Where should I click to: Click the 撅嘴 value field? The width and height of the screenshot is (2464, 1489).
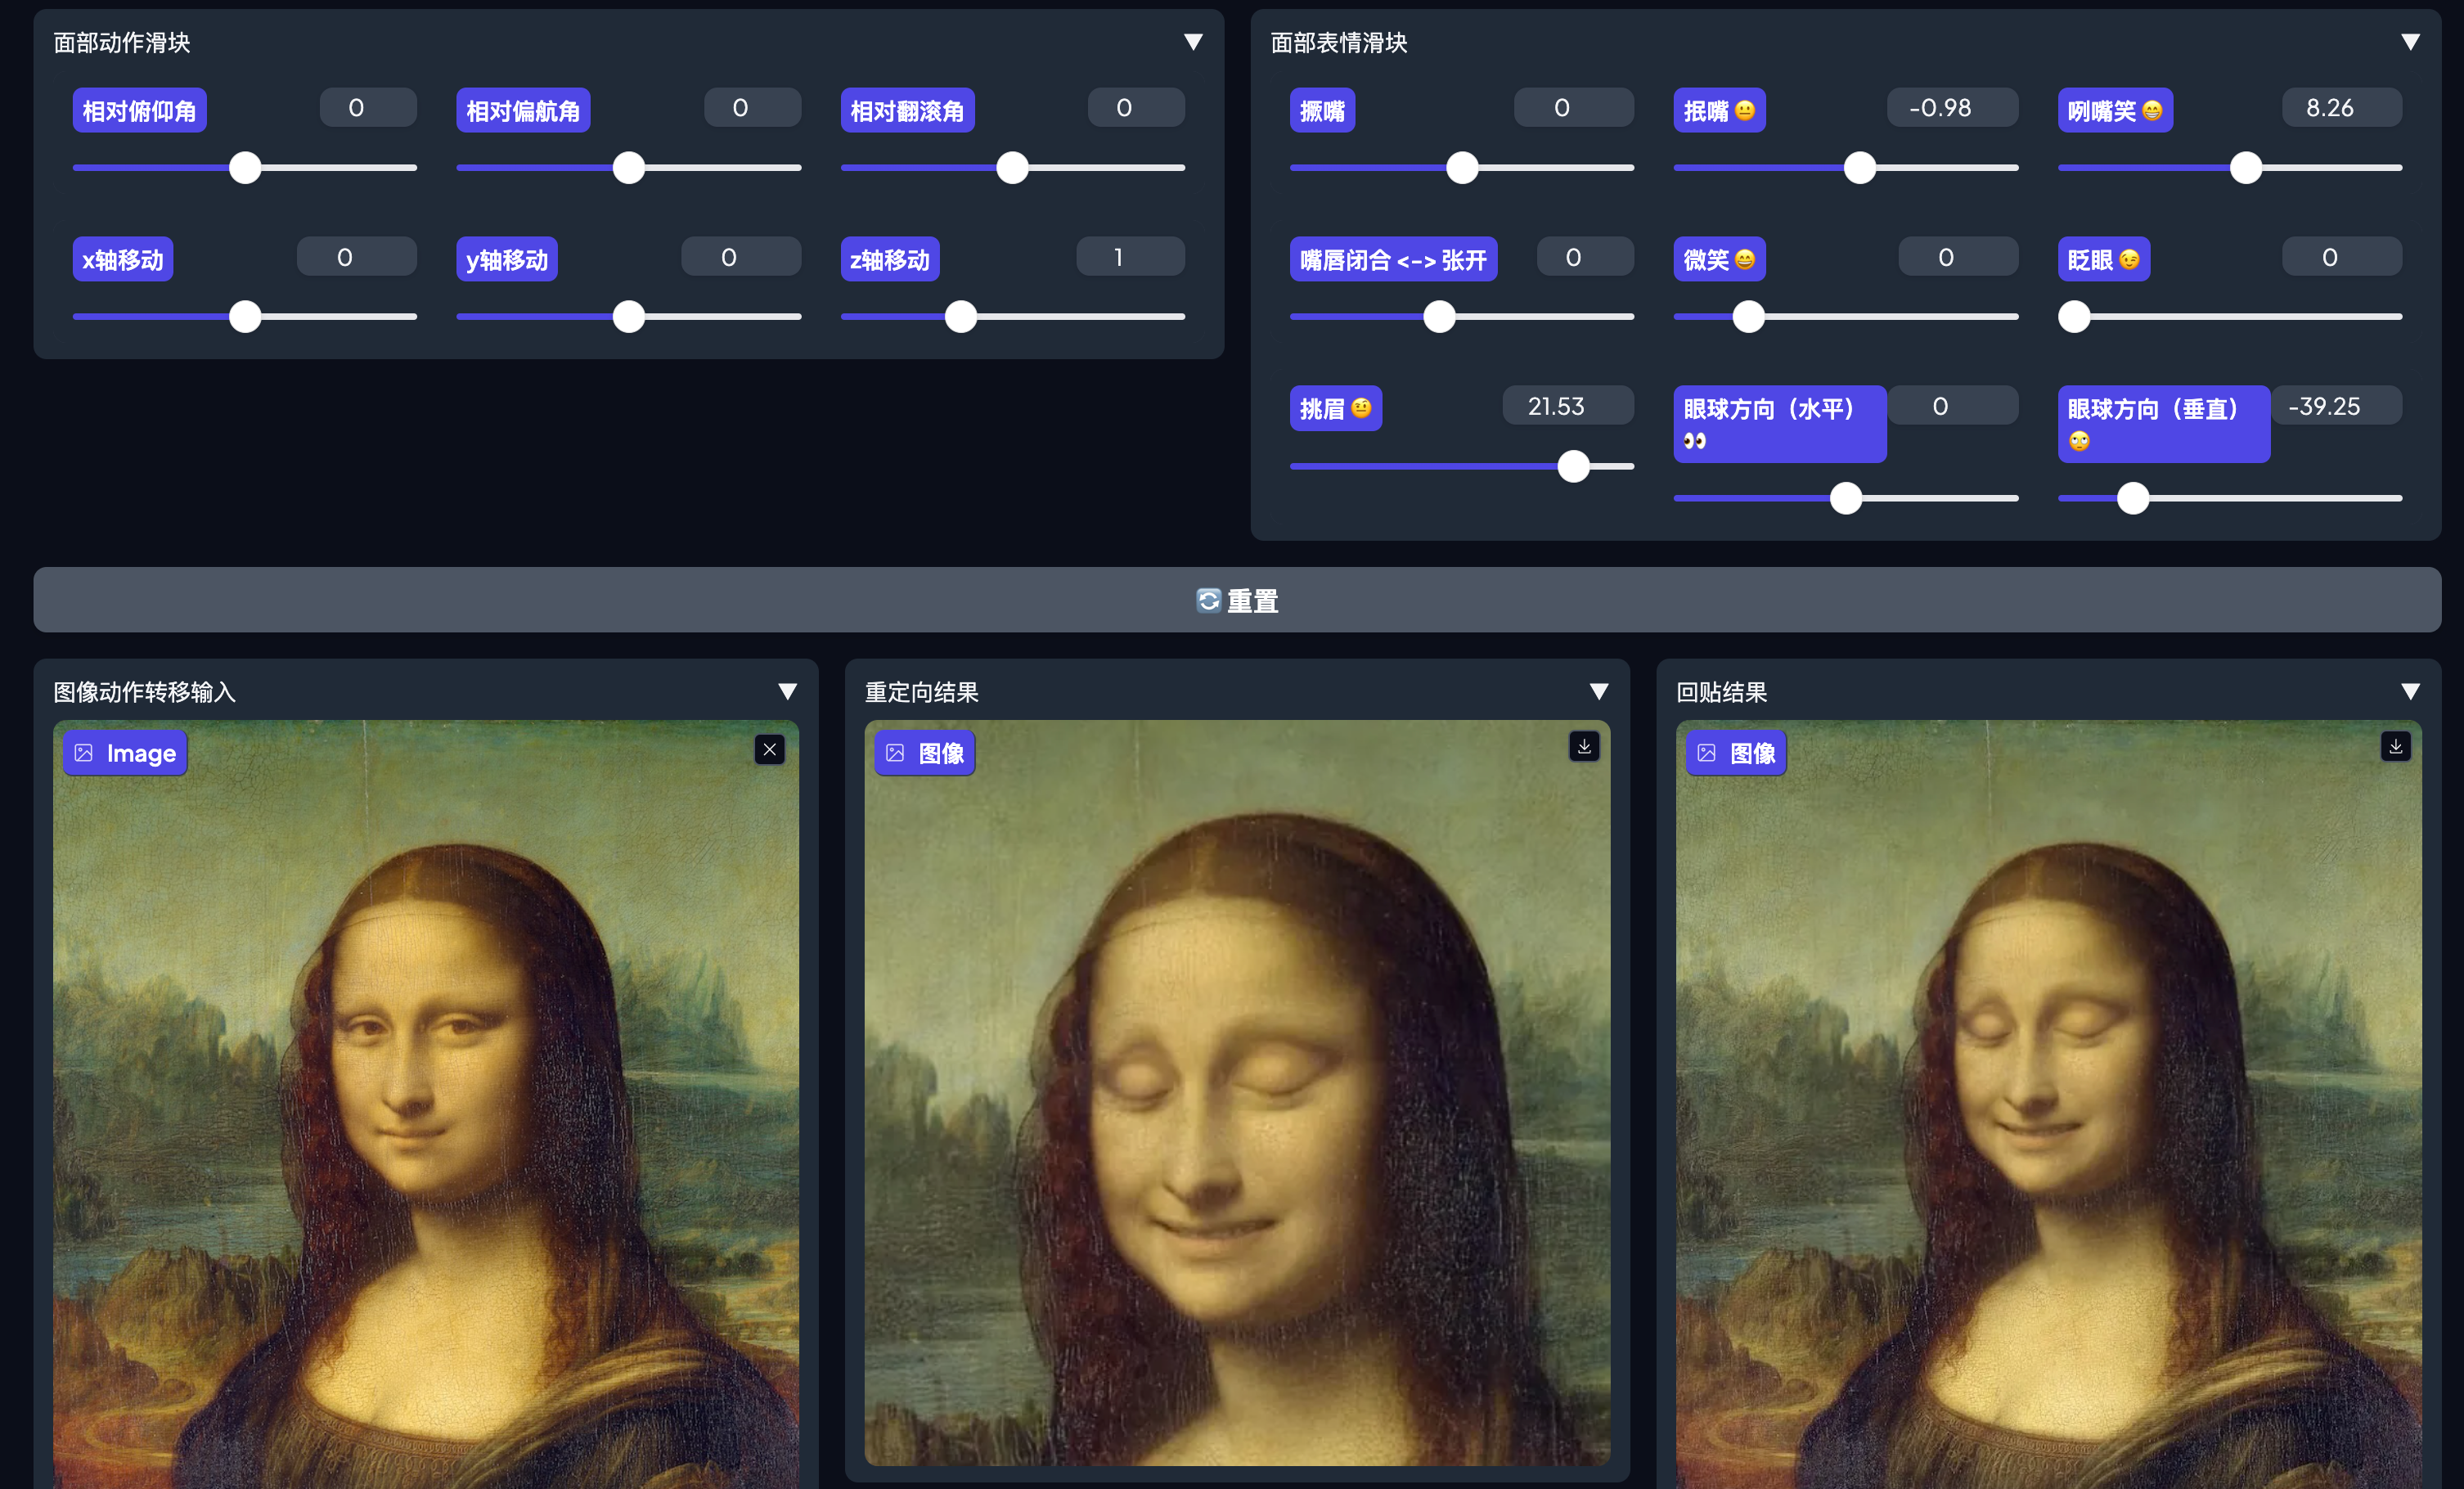1574,108
